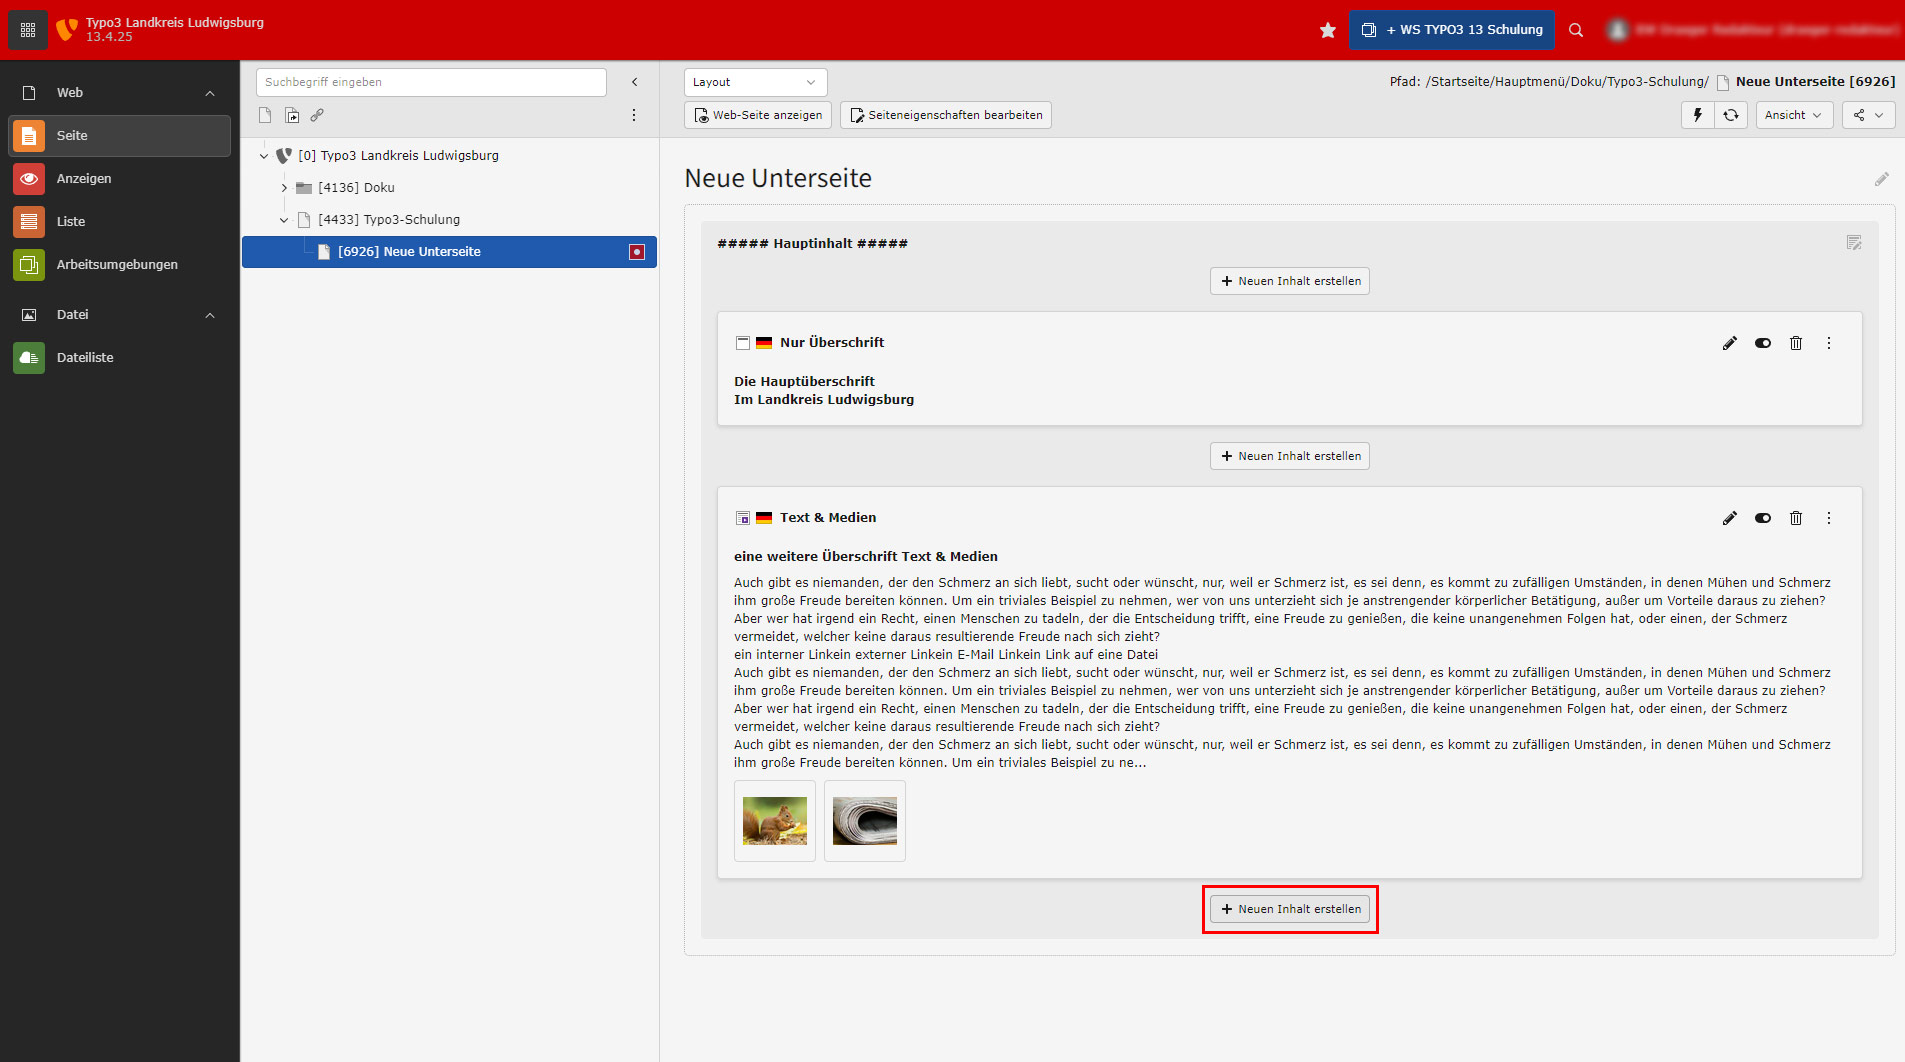Click the 'Suchbegriff eingeben' search field
The height and width of the screenshot is (1062, 1905).
pos(431,82)
